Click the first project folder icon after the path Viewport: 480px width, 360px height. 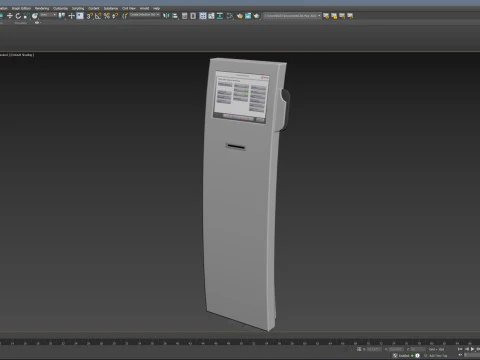pyautogui.click(x=326, y=16)
